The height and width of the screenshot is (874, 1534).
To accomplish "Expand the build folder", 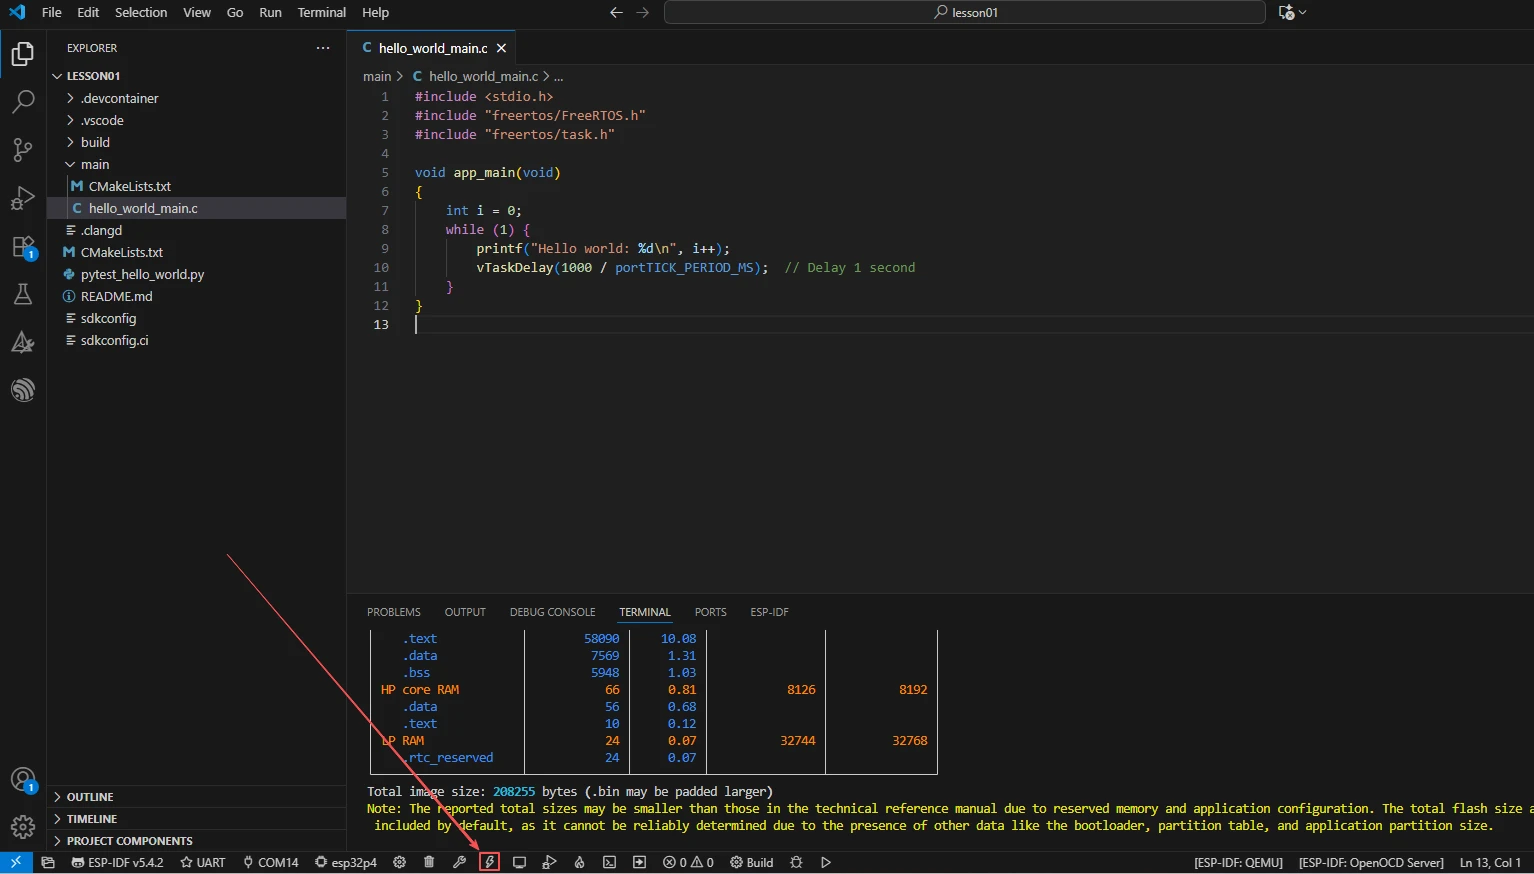I will 95,142.
